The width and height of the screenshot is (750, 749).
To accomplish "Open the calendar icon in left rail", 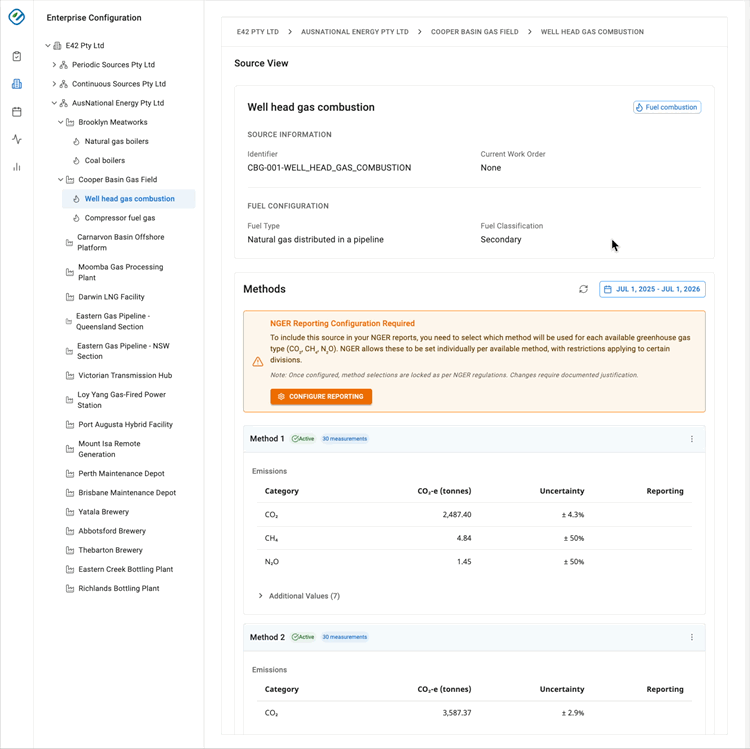I will 17,112.
